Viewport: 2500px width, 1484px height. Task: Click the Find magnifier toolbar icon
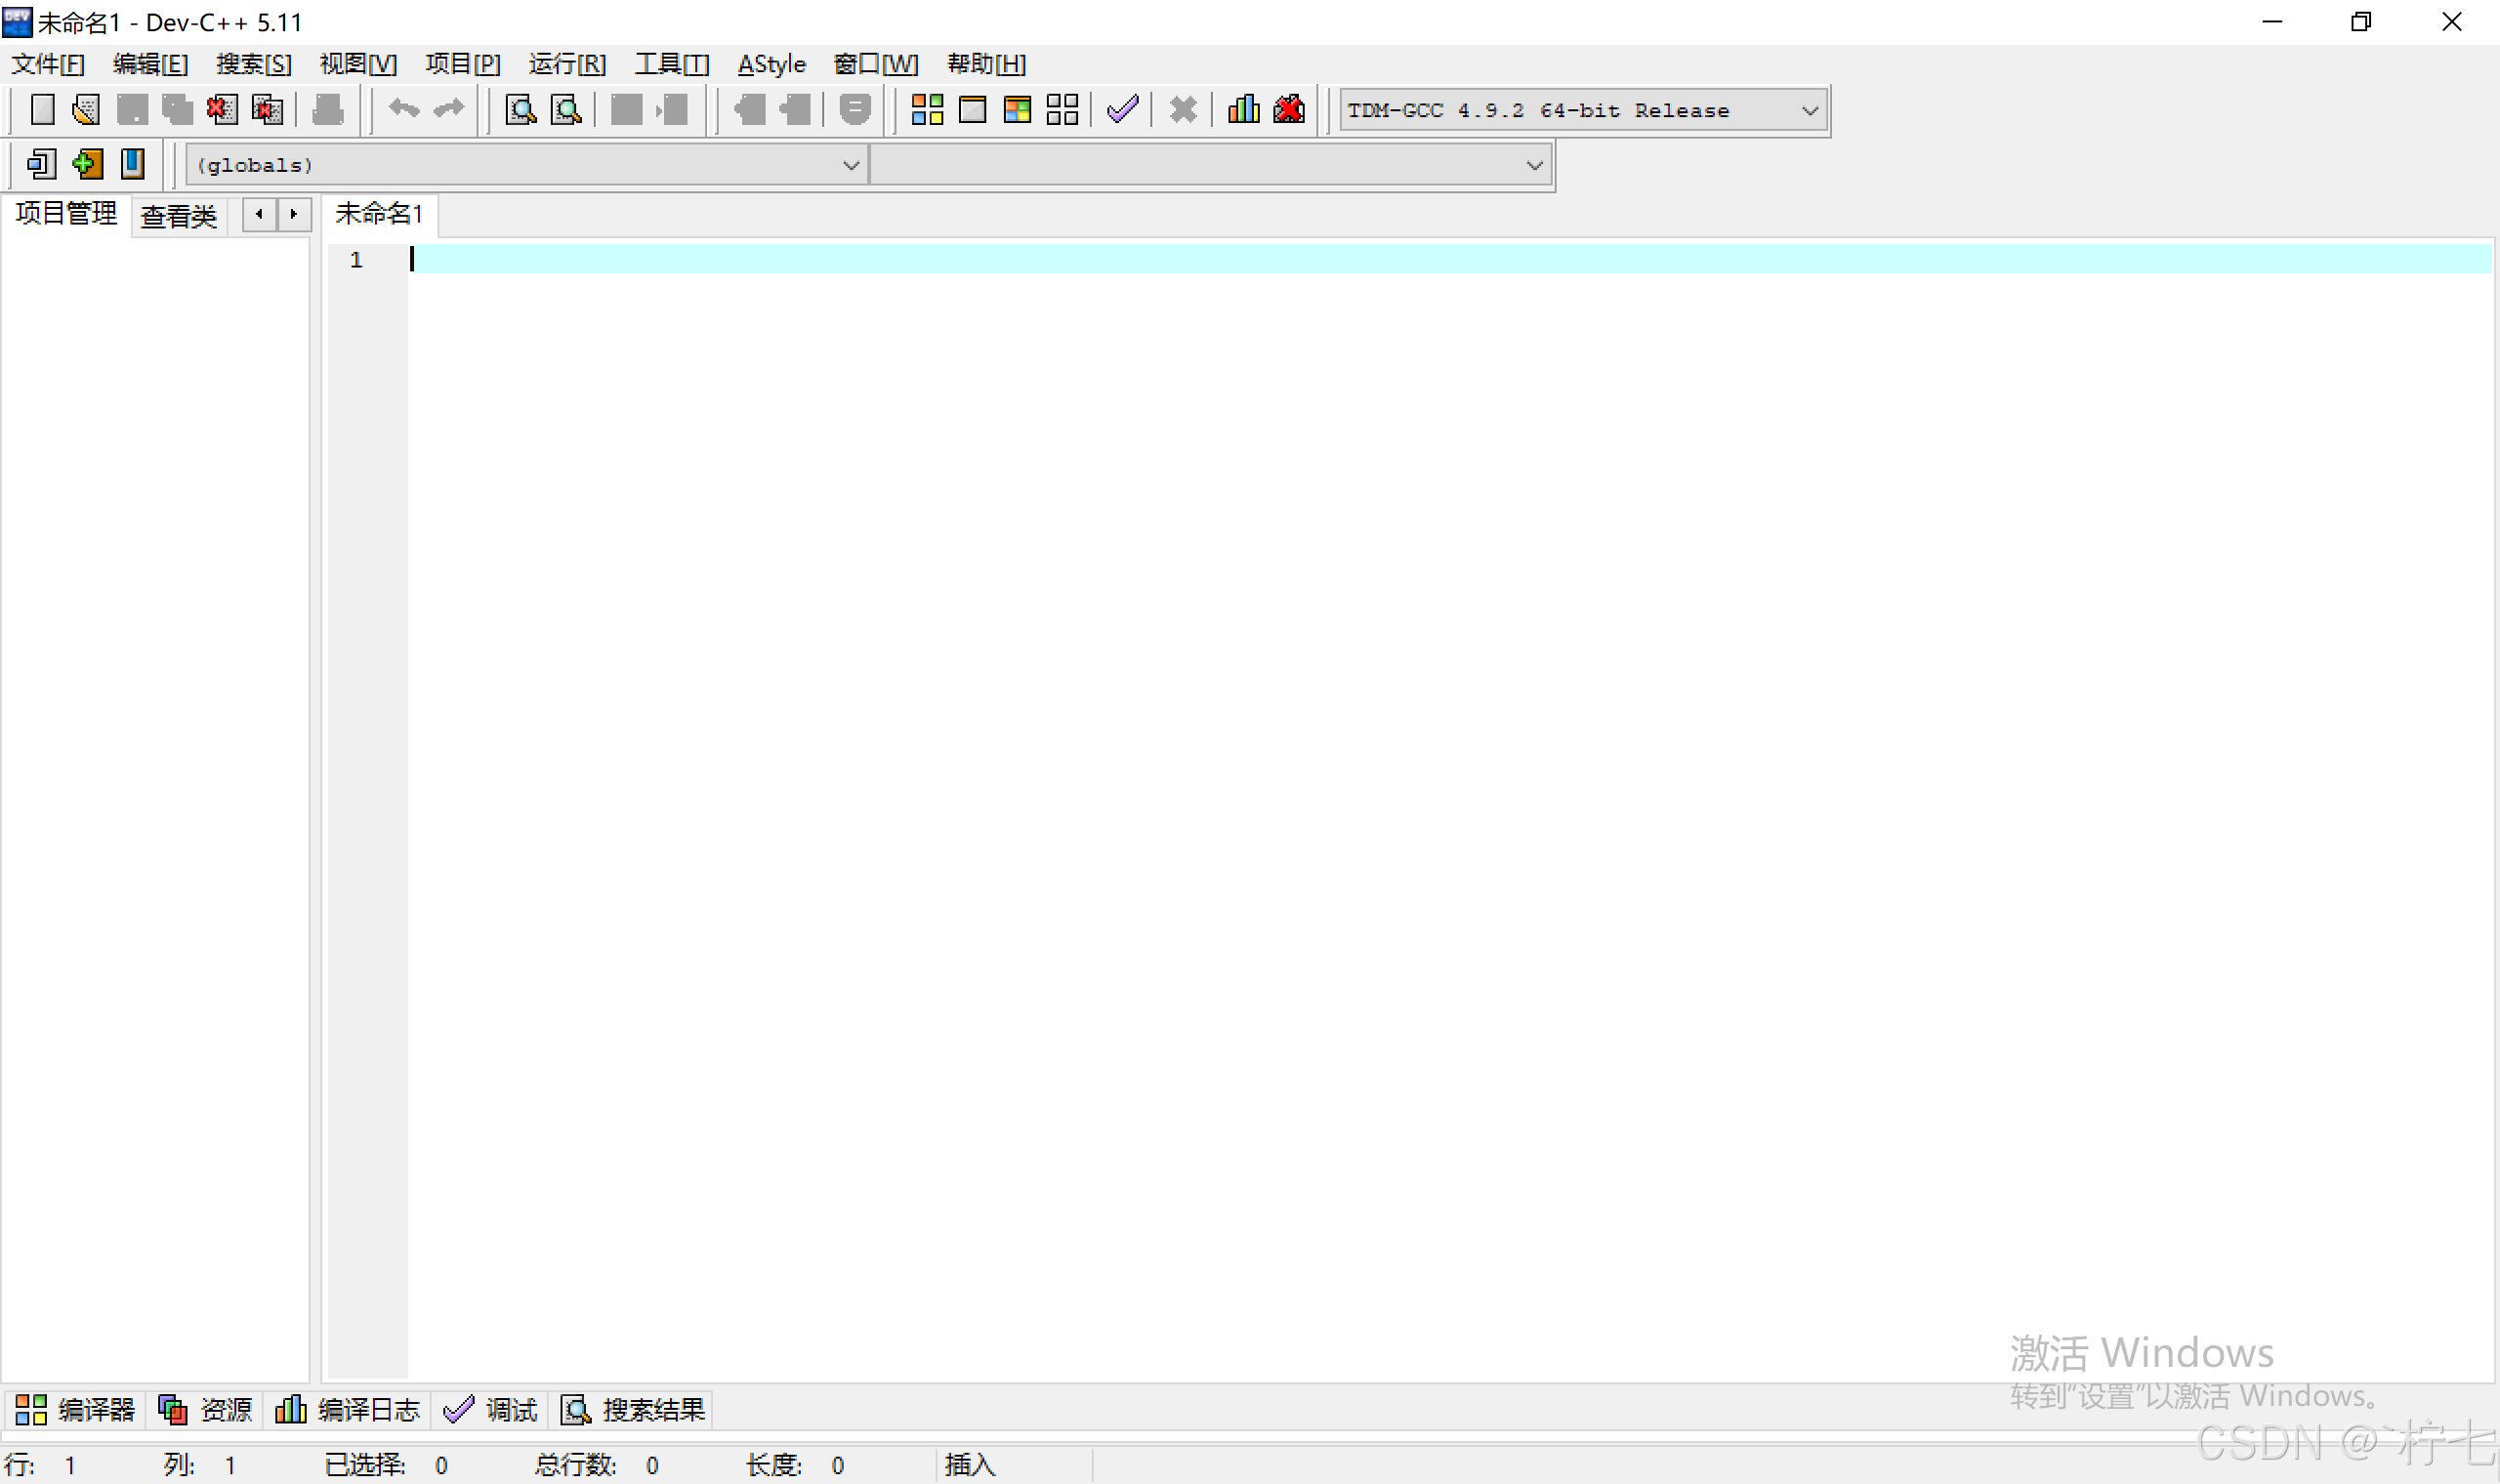tap(520, 109)
